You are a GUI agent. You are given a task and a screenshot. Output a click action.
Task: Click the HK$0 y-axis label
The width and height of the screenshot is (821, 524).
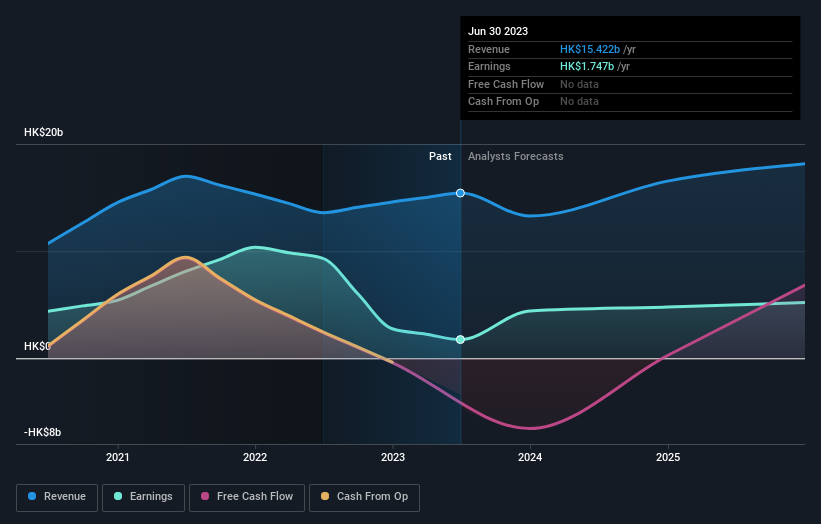click(37, 347)
